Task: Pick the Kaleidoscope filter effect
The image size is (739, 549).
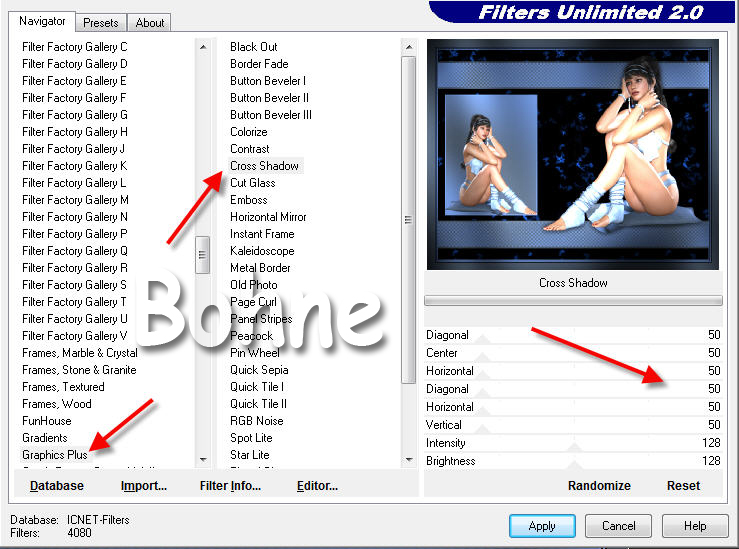Action: pyautogui.click(x=262, y=251)
